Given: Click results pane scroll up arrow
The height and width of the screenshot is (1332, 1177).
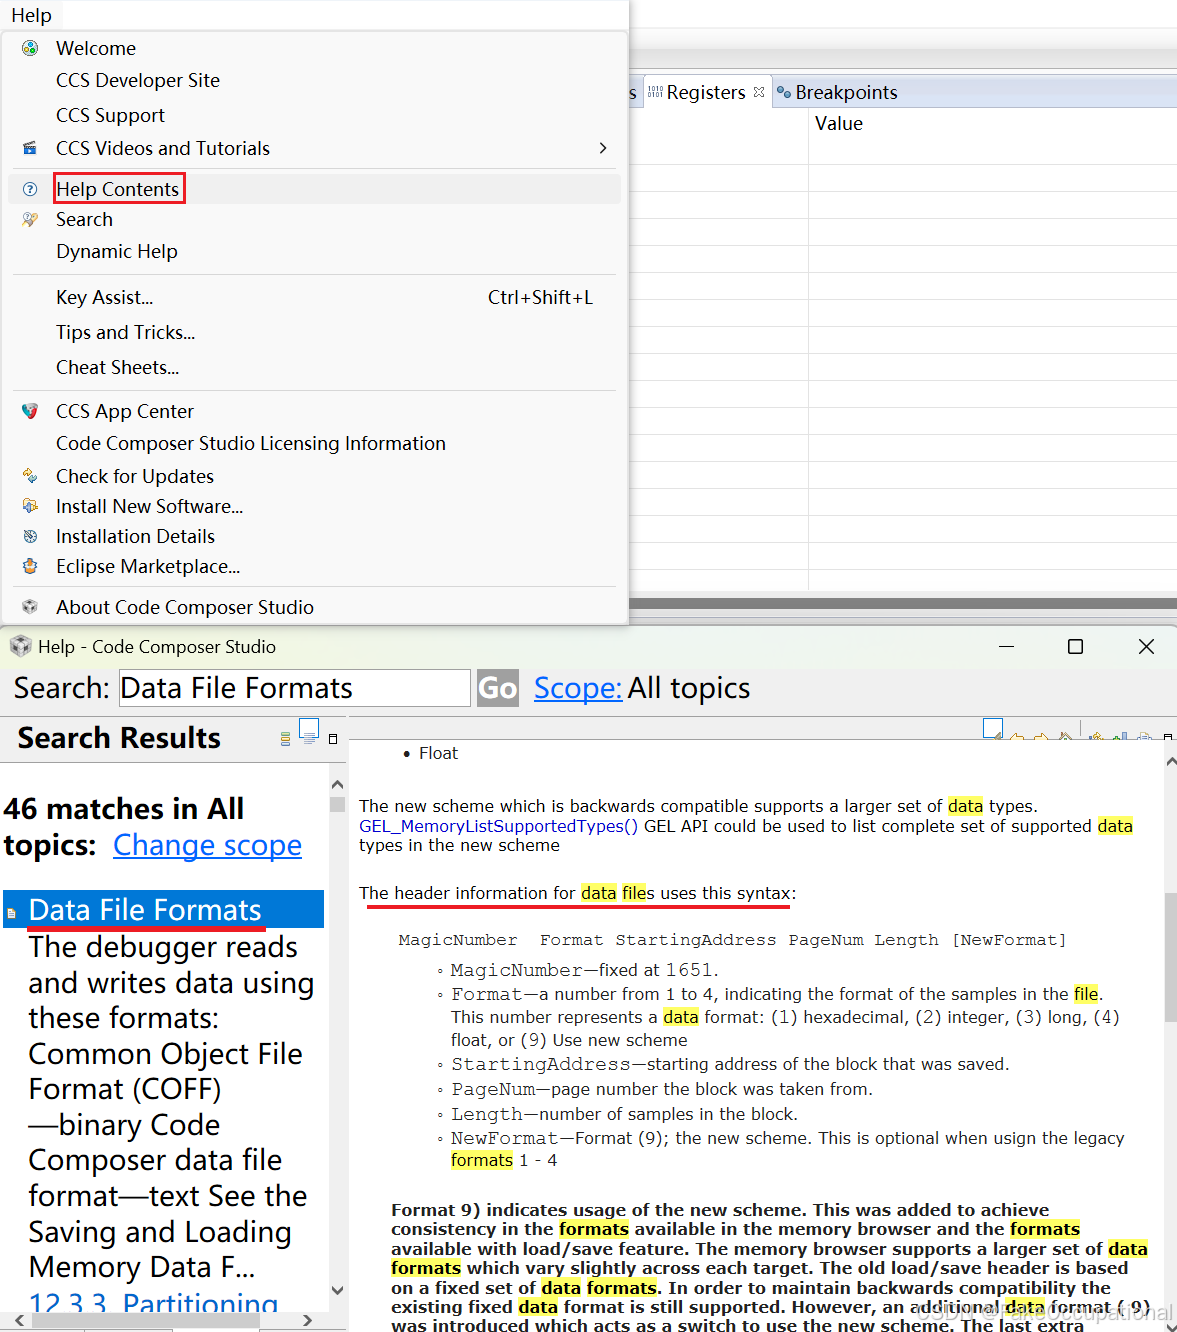Looking at the screenshot, I should coord(337,784).
